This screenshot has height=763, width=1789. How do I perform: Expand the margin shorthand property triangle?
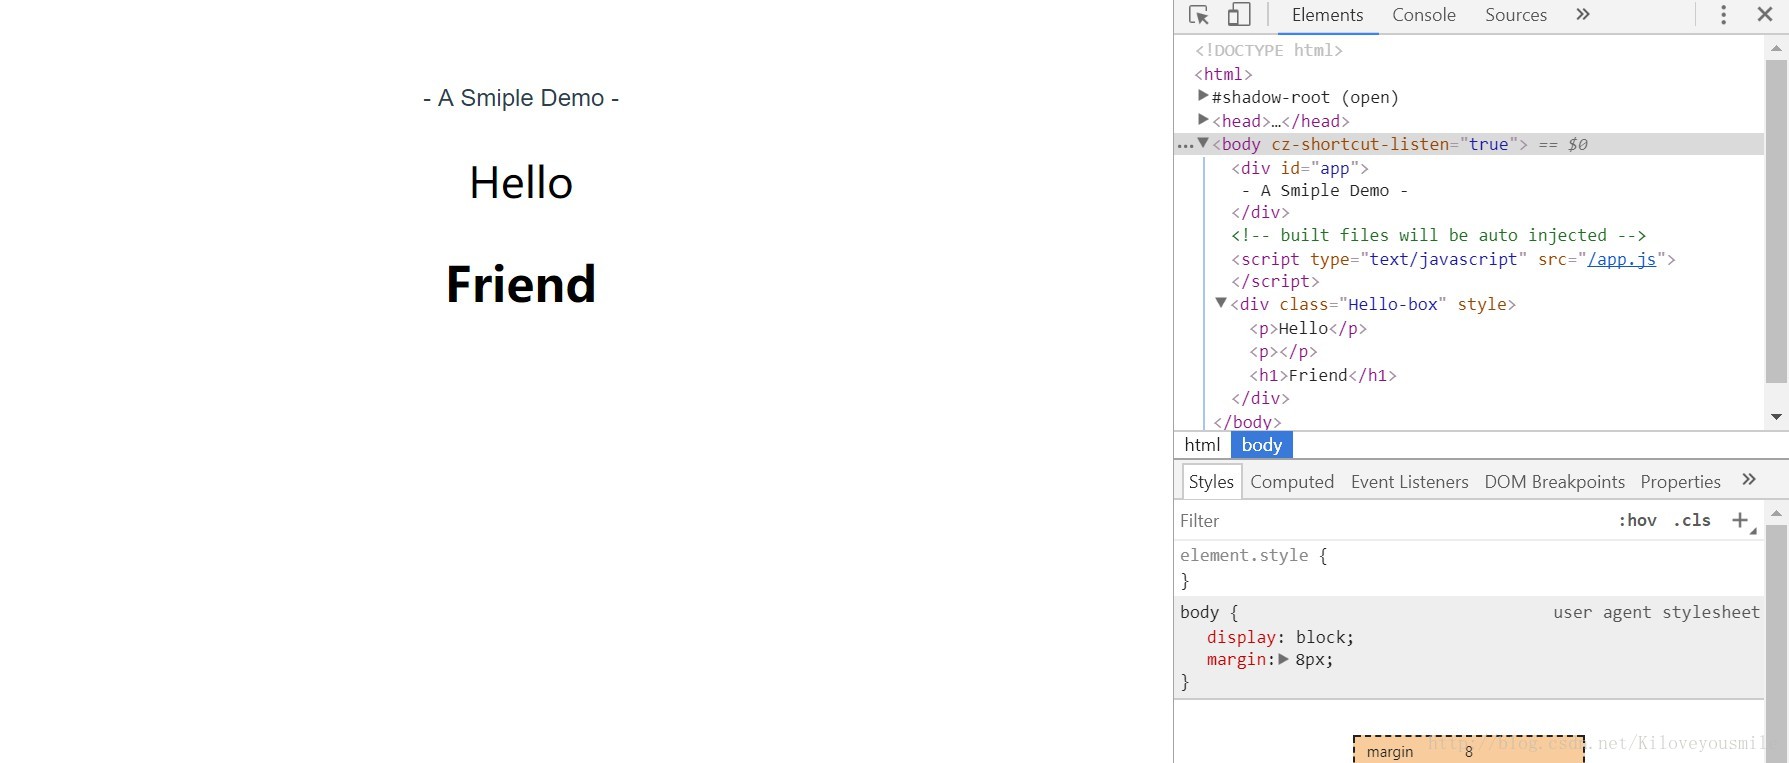tap(1284, 659)
